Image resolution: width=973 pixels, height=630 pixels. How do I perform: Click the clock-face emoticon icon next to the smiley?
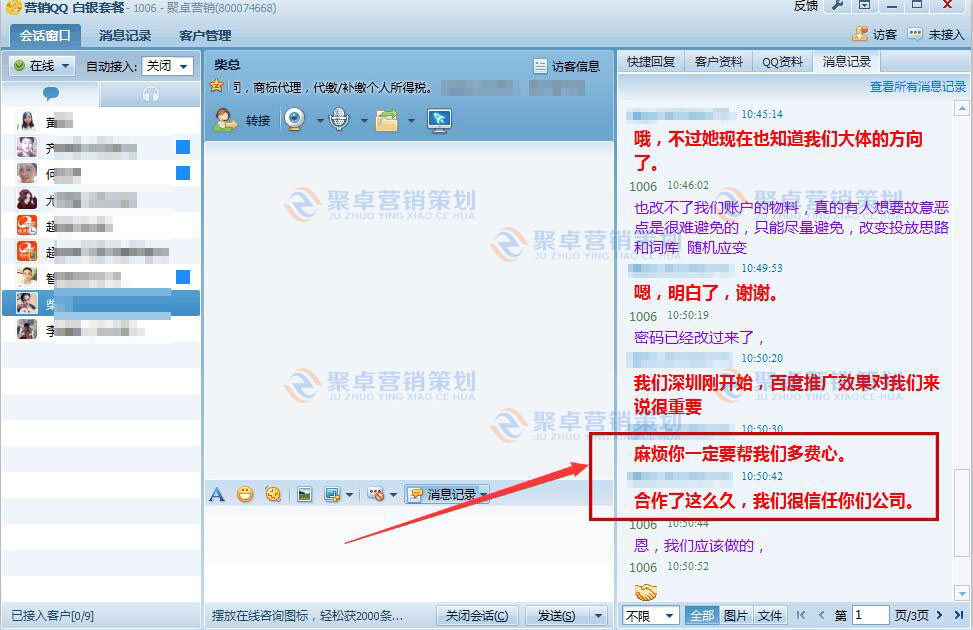click(x=273, y=494)
